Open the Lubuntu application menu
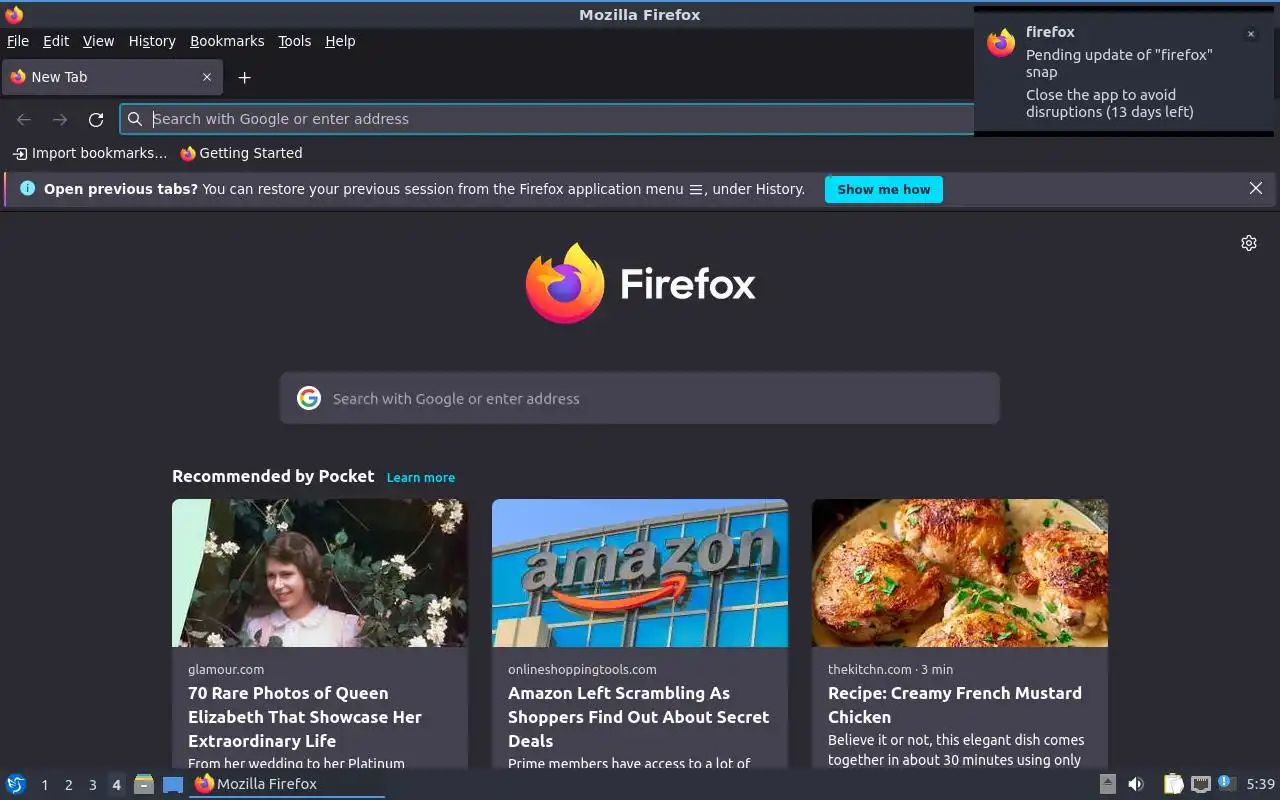This screenshot has height=800, width=1280. pos(16,784)
